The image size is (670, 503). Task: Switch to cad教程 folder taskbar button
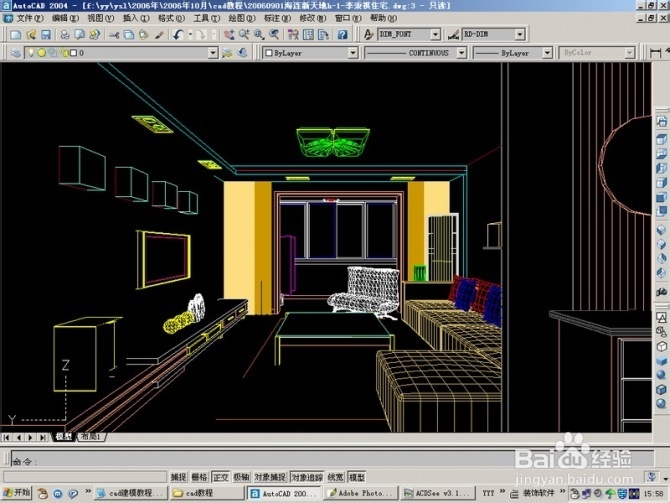pyautogui.click(x=207, y=493)
